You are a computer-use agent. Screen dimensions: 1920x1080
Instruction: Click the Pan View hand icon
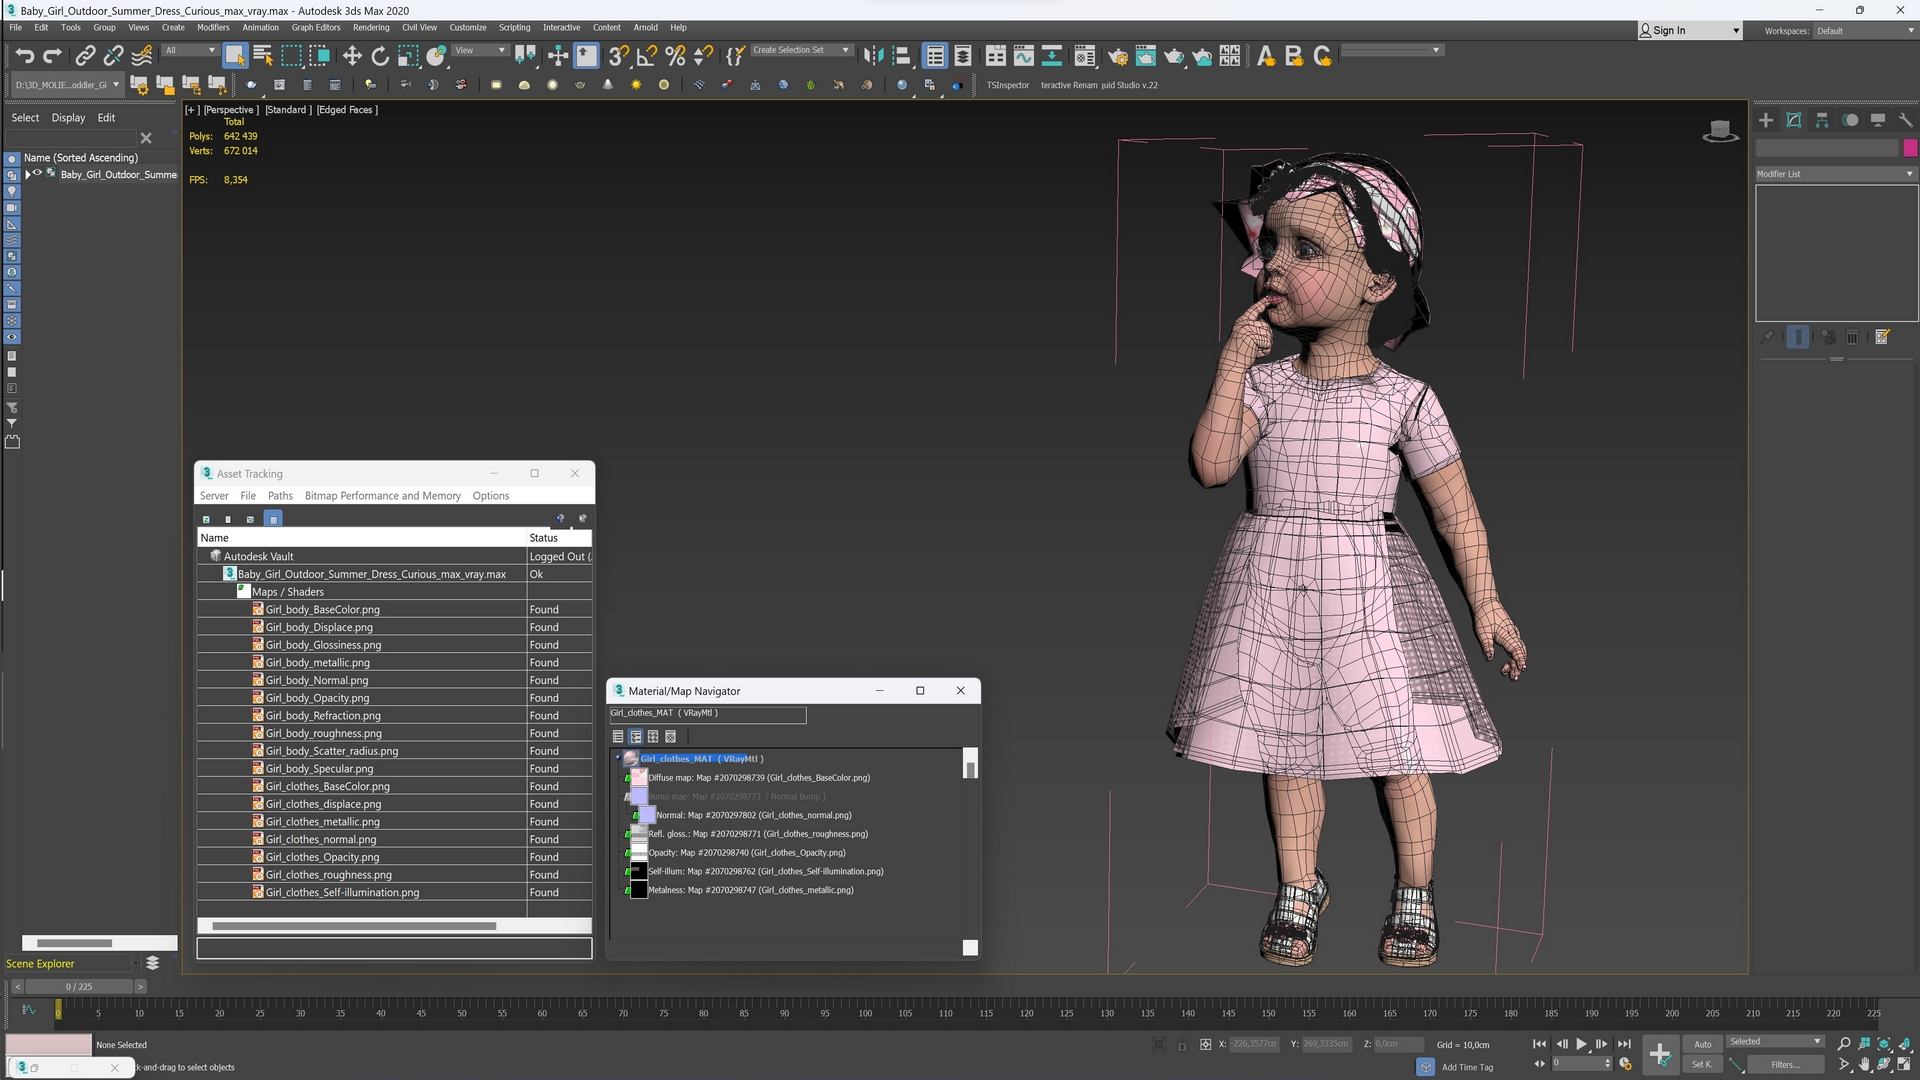pyautogui.click(x=1864, y=1065)
